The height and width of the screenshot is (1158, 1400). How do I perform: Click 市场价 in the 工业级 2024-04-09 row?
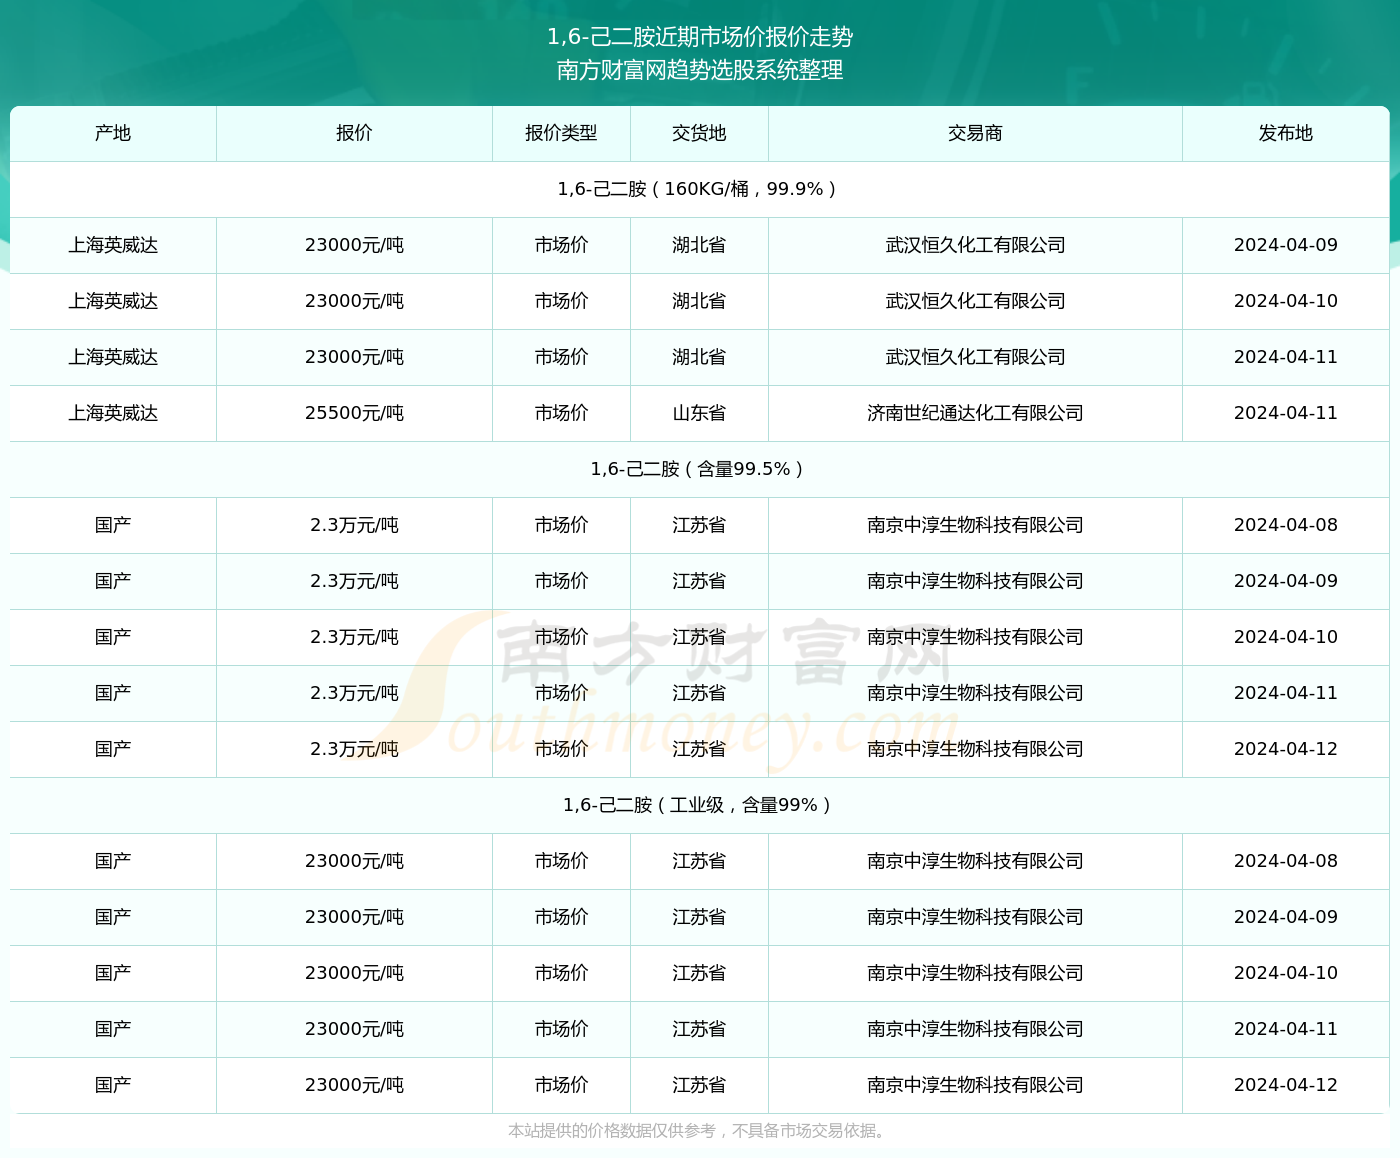[561, 917]
